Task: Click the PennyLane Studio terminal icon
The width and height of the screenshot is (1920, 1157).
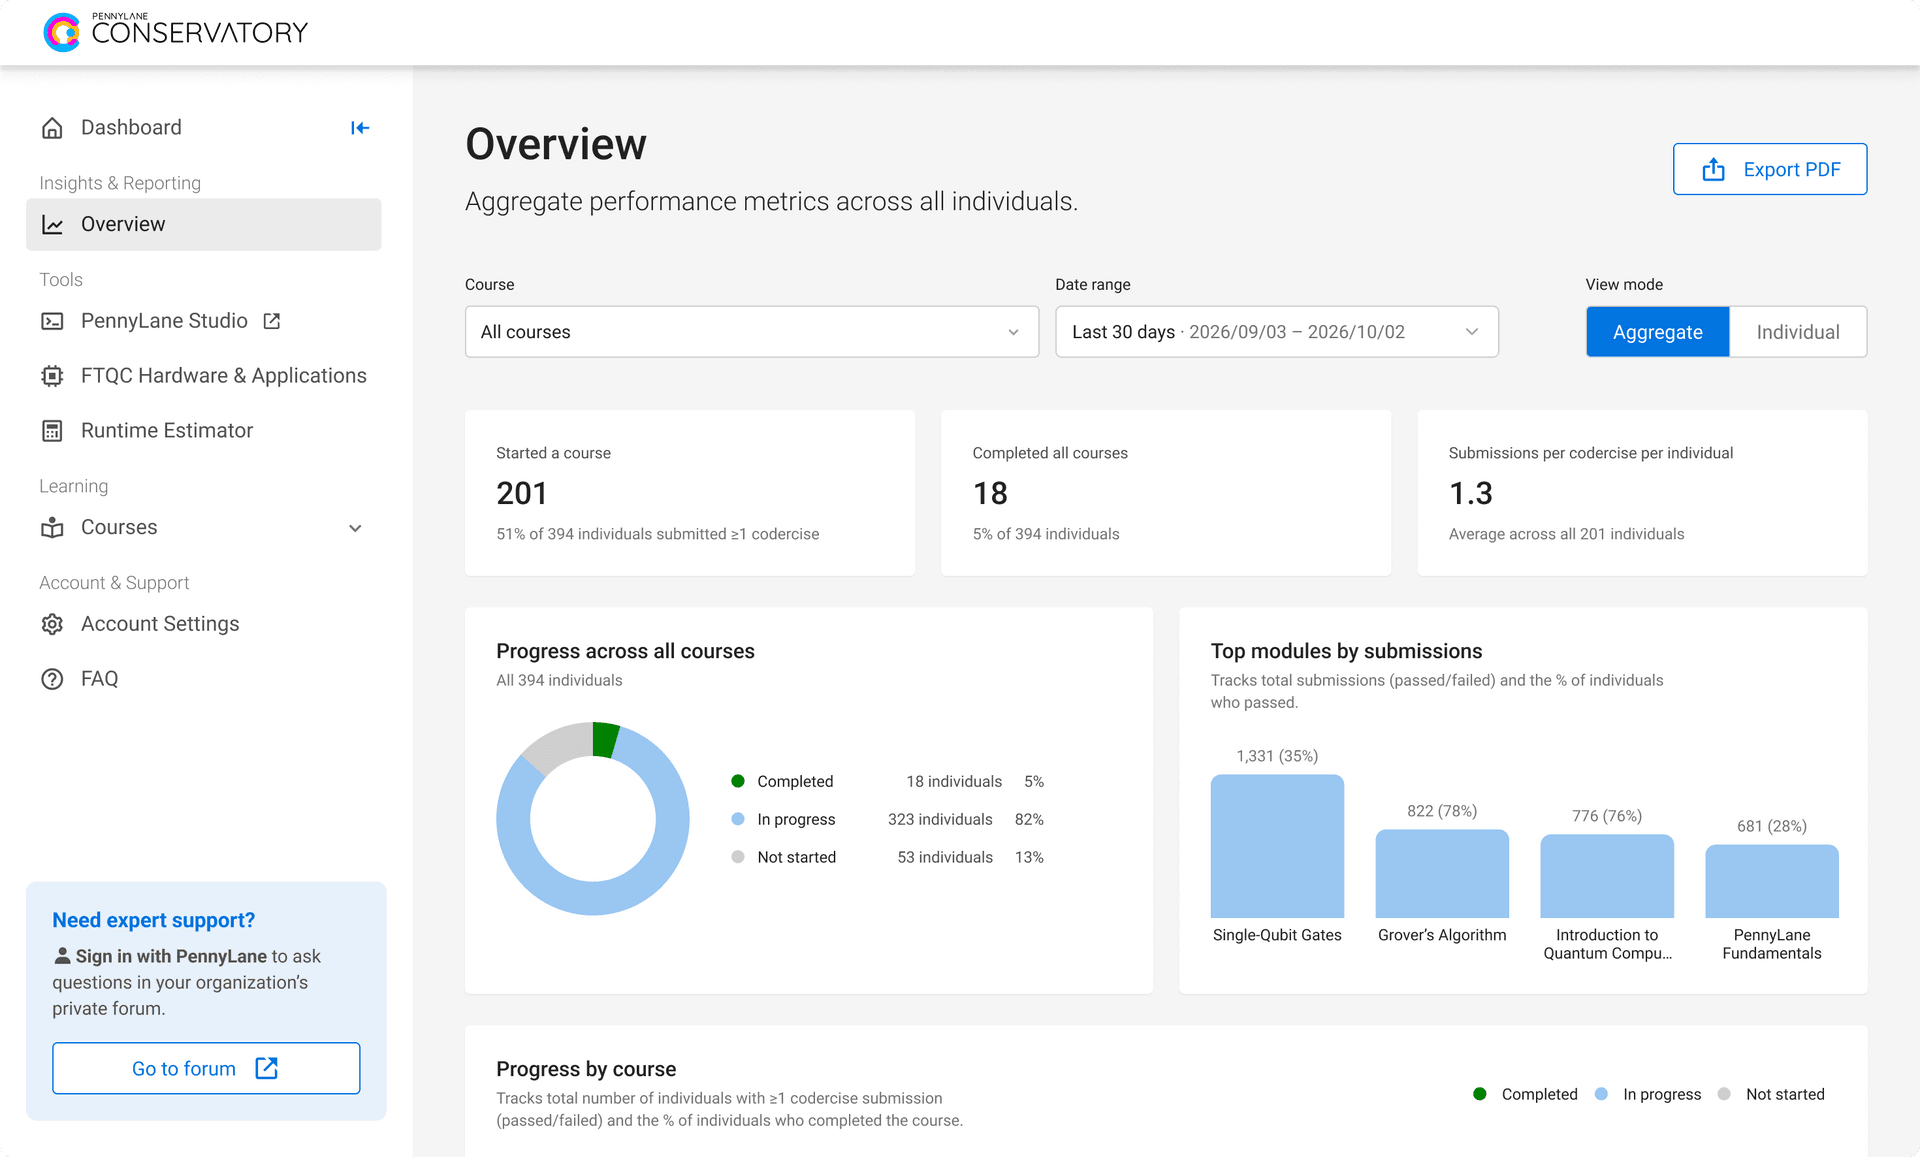Action: pyautogui.click(x=52, y=321)
